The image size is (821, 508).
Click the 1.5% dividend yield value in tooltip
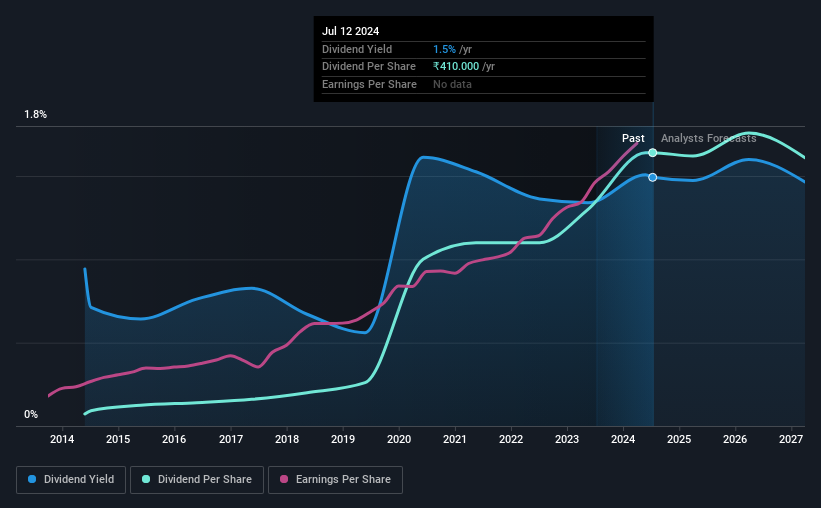[x=445, y=49]
